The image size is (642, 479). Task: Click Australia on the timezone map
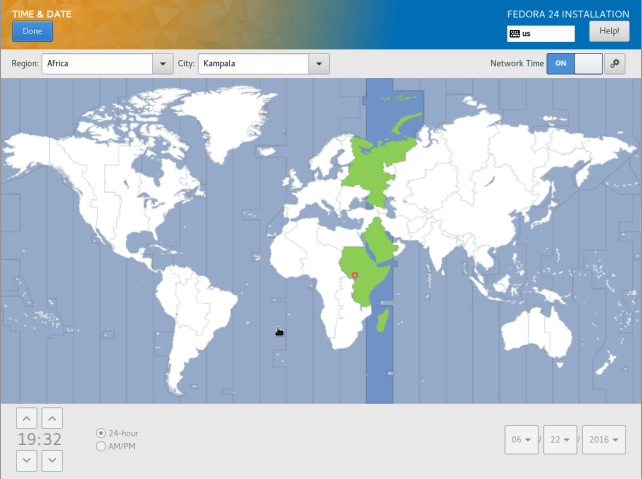tap(536, 332)
